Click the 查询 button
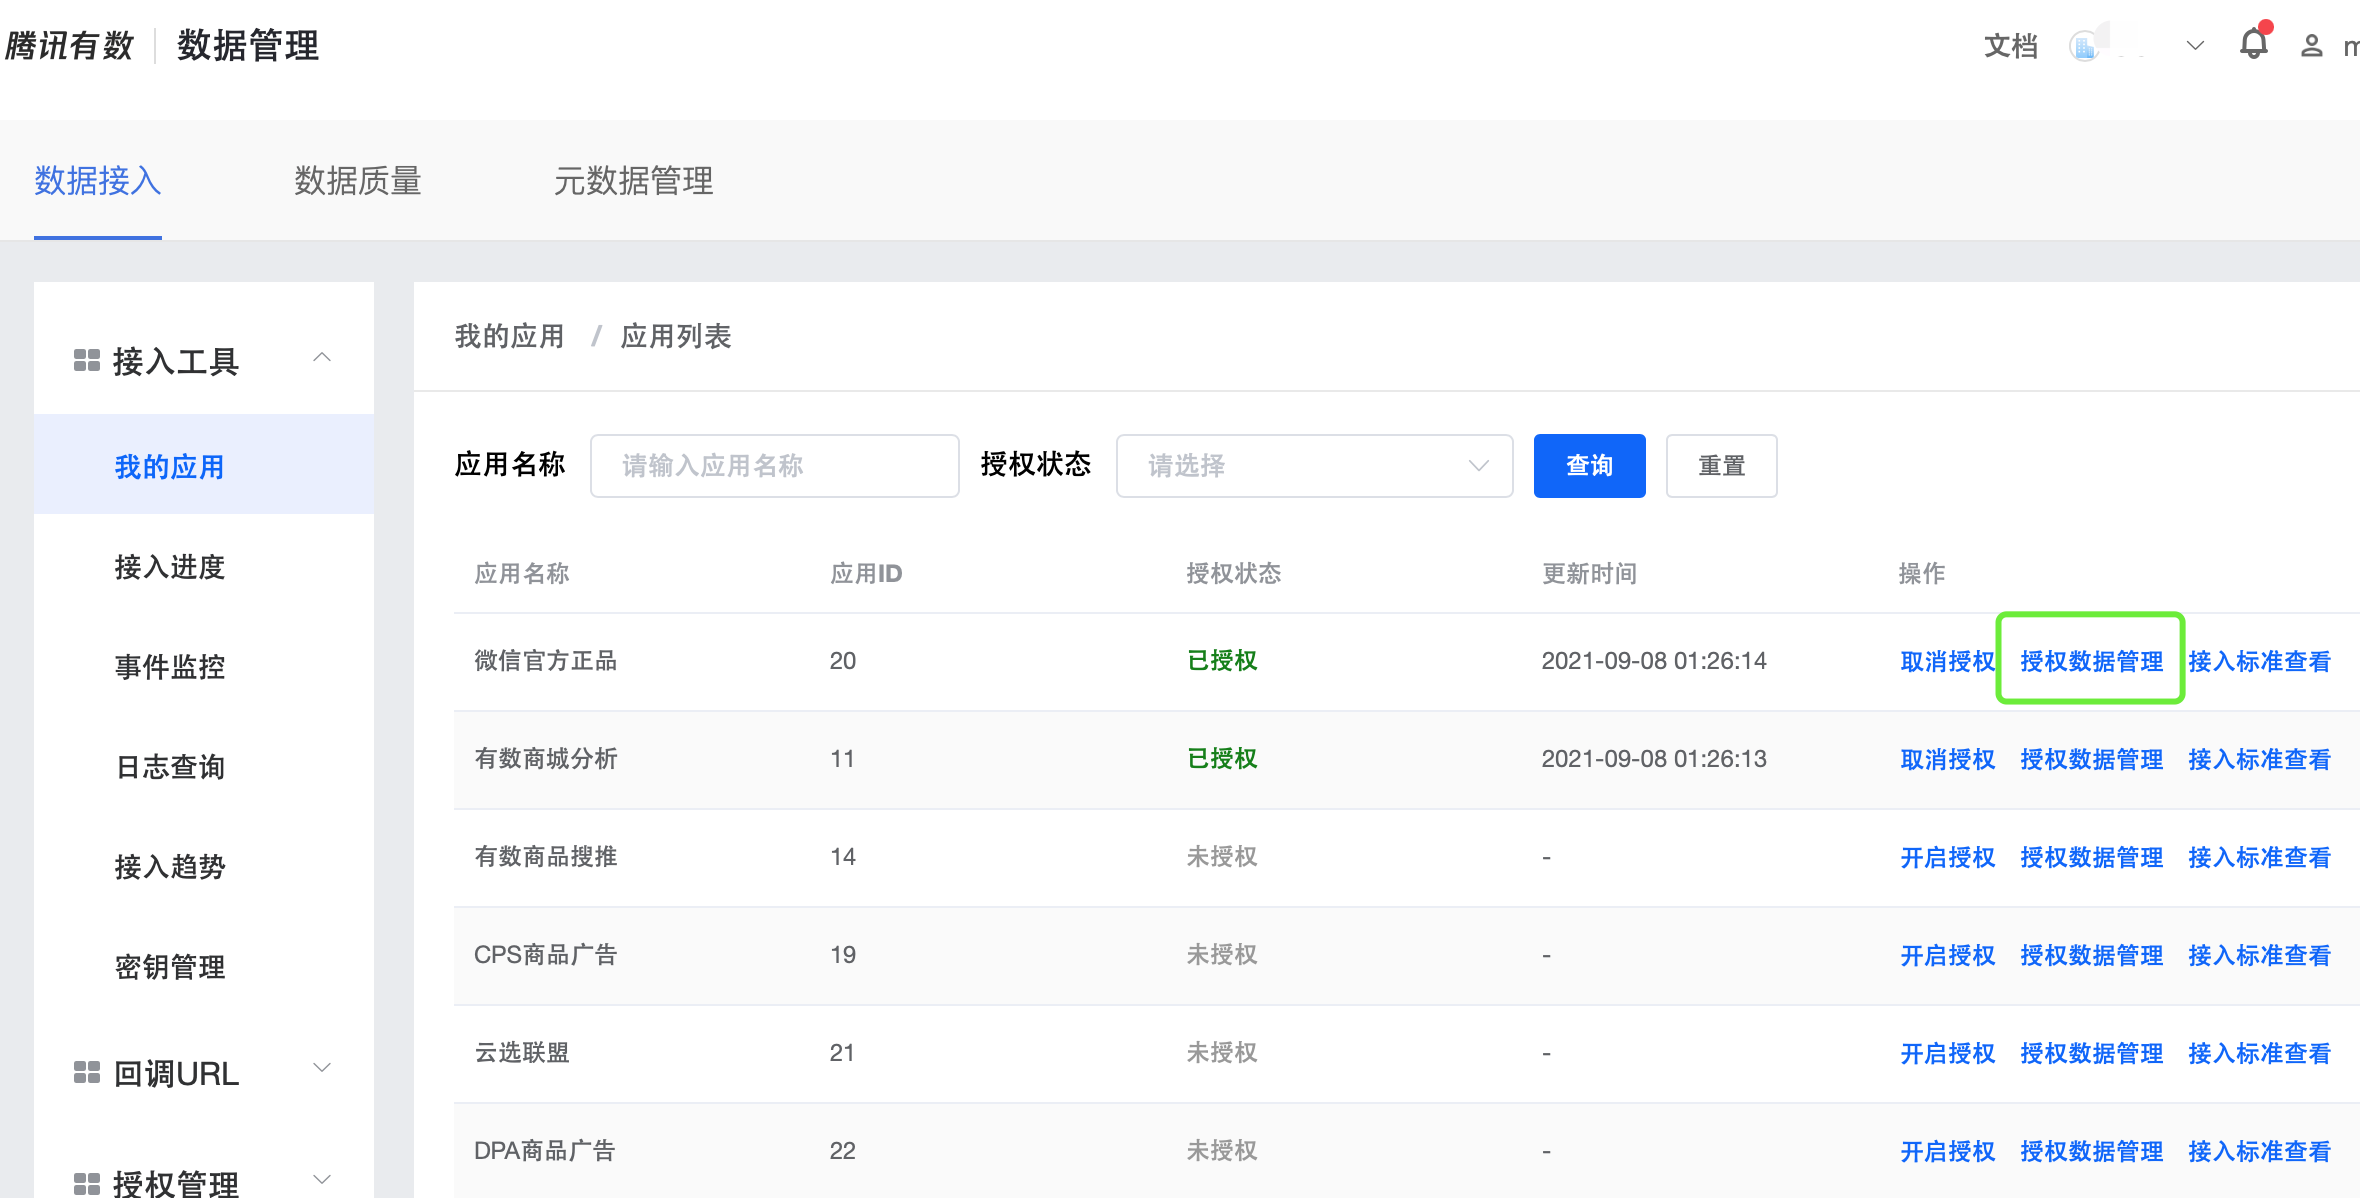Image resolution: width=2360 pixels, height=1198 pixels. click(x=1590, y=466)
